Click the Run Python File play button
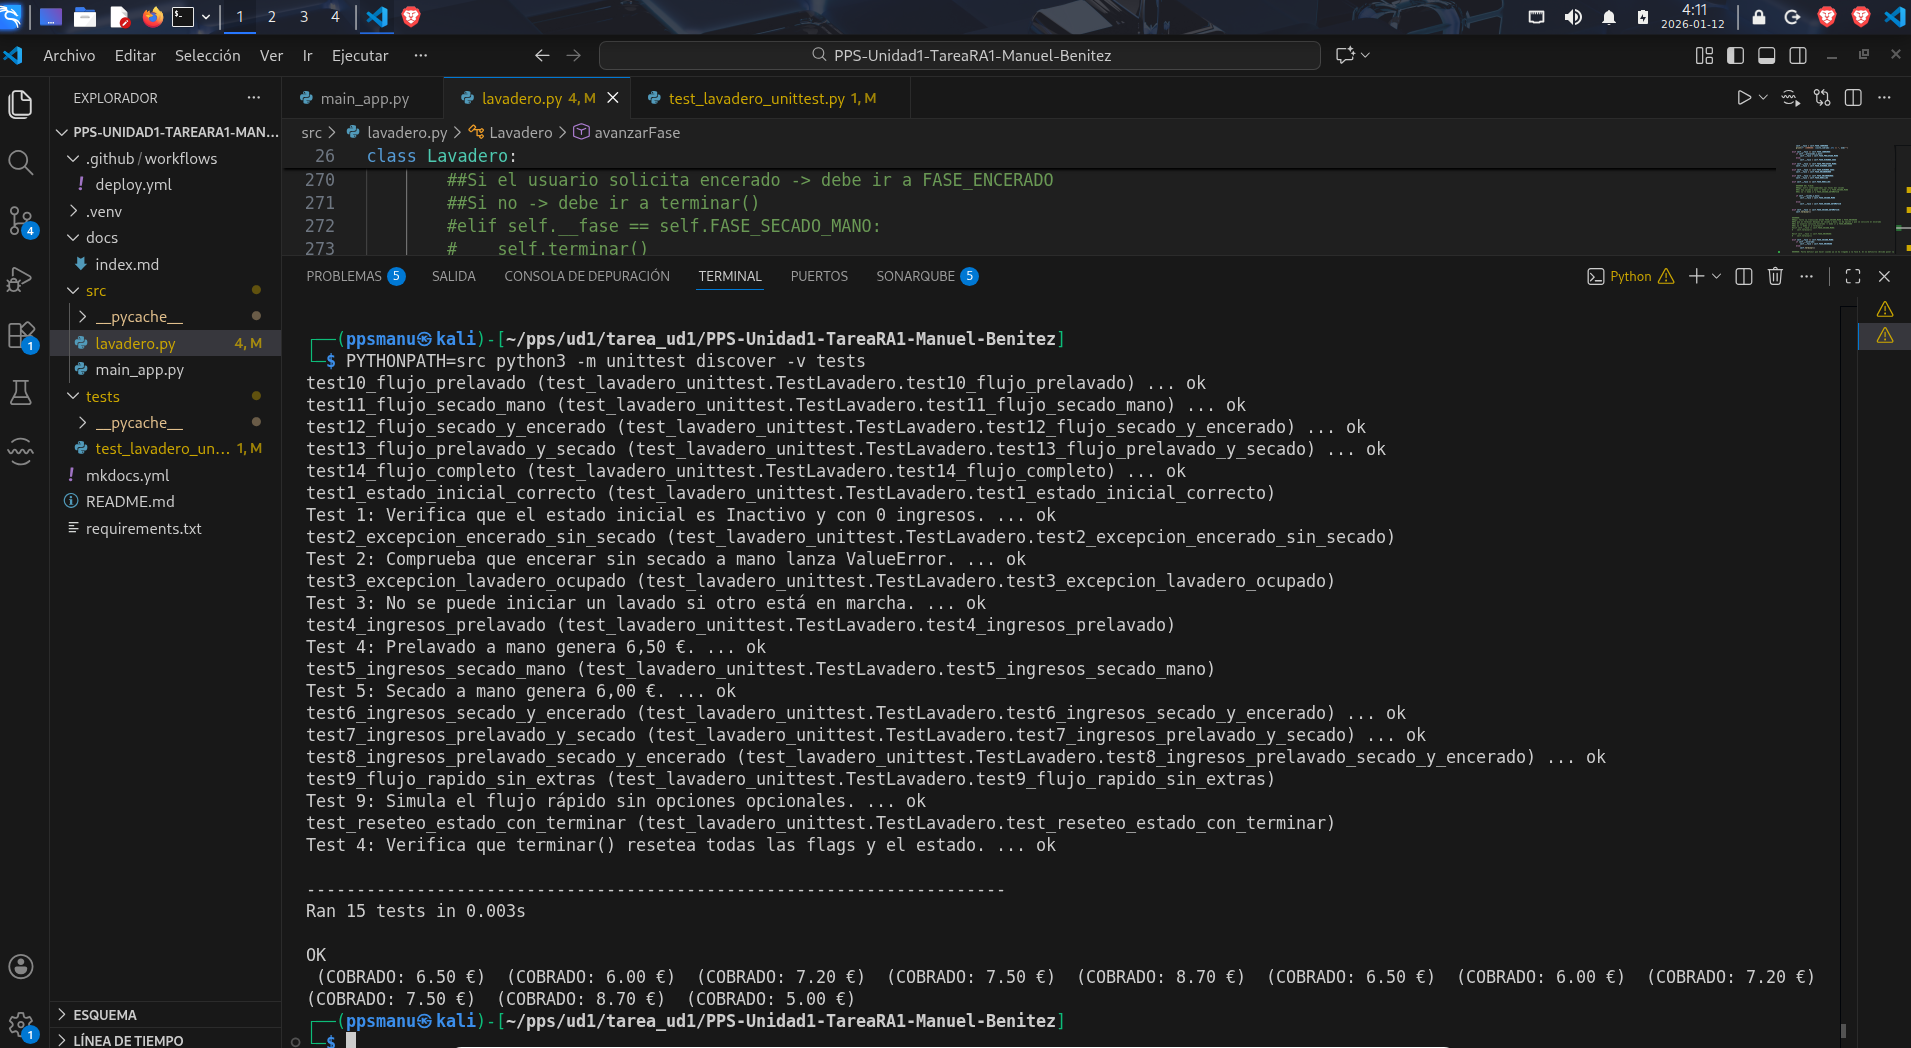This screenshot has height=1048, width=1911. (1743, 98)
